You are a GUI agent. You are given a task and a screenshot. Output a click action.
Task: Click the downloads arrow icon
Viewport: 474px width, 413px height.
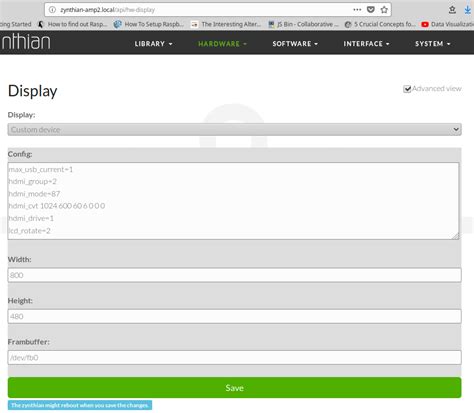click(468, 10)
